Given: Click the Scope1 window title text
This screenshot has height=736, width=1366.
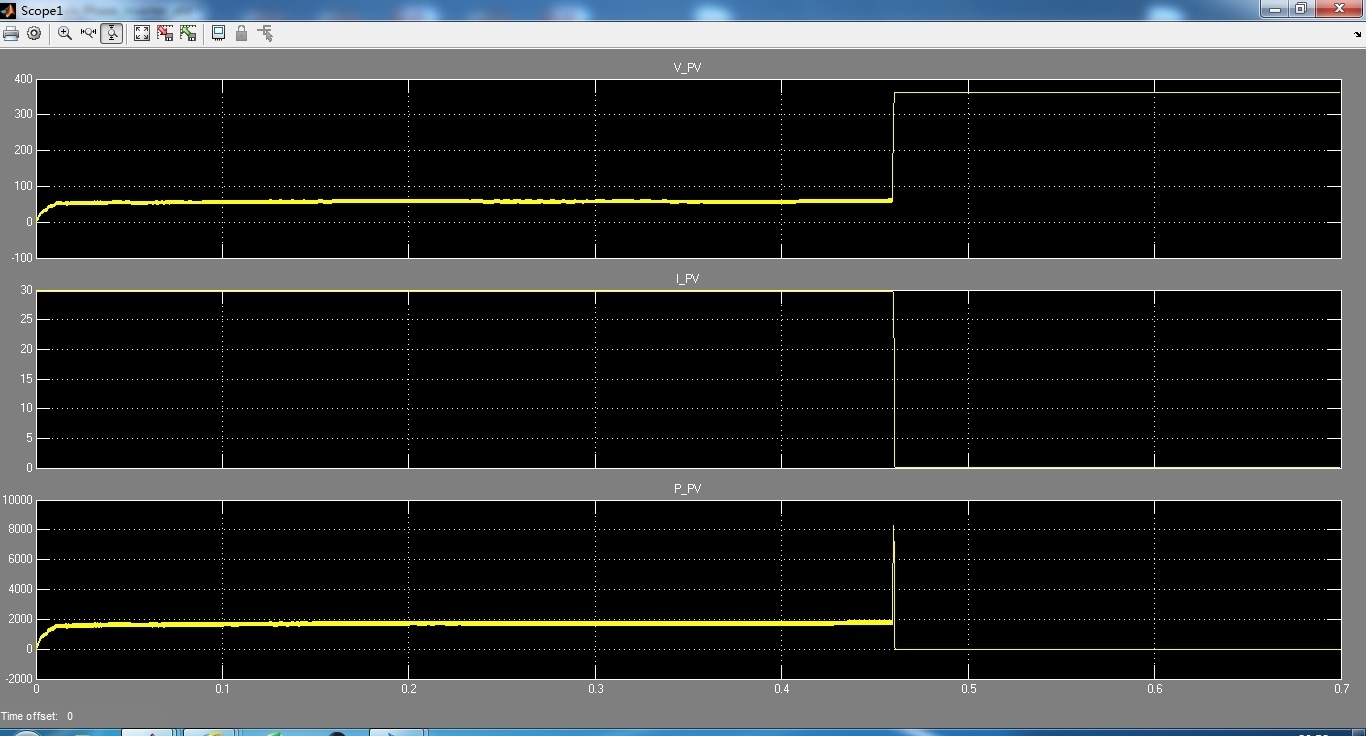Looking at the screenshot, I should 41,9.
